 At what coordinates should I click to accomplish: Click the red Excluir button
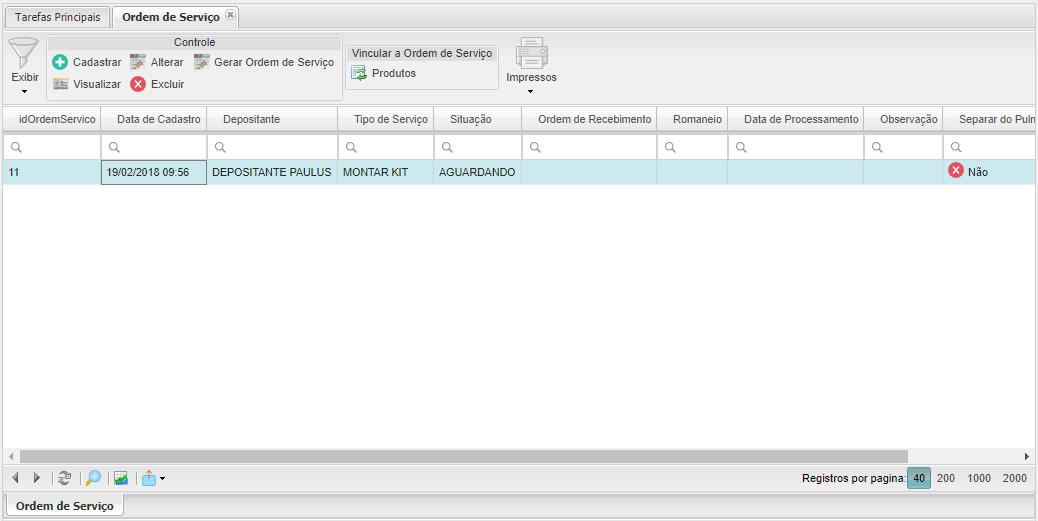tap(158, 84)
